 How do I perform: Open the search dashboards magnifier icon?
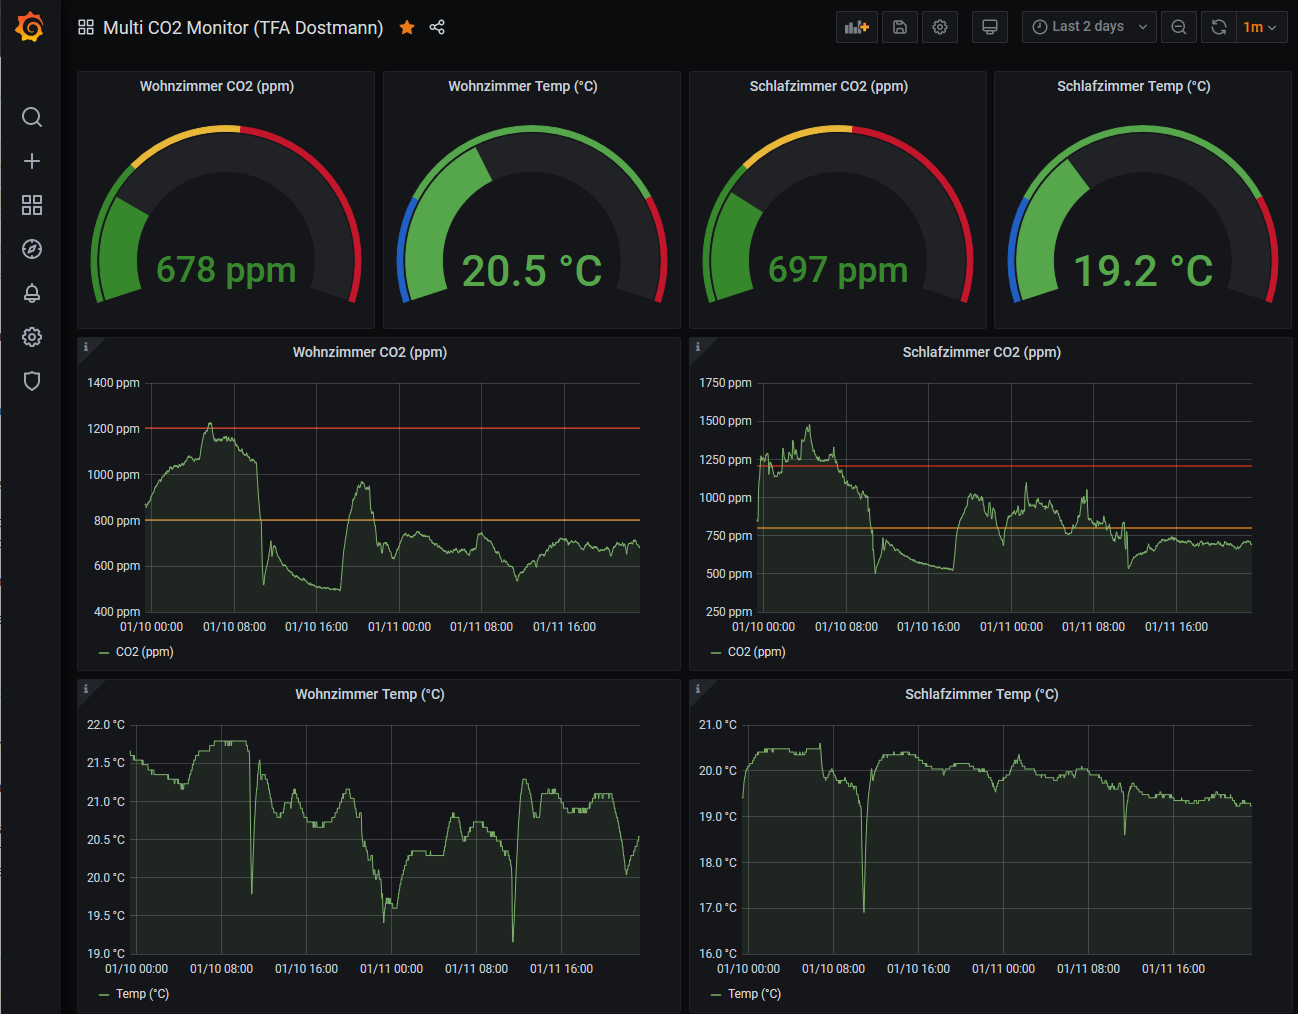click(x=32, y=117)
